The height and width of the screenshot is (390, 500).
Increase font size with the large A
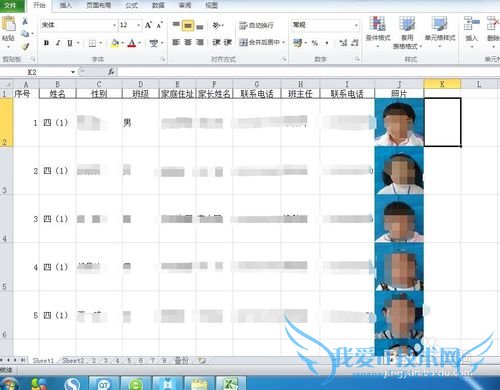[x=148, y=25]
